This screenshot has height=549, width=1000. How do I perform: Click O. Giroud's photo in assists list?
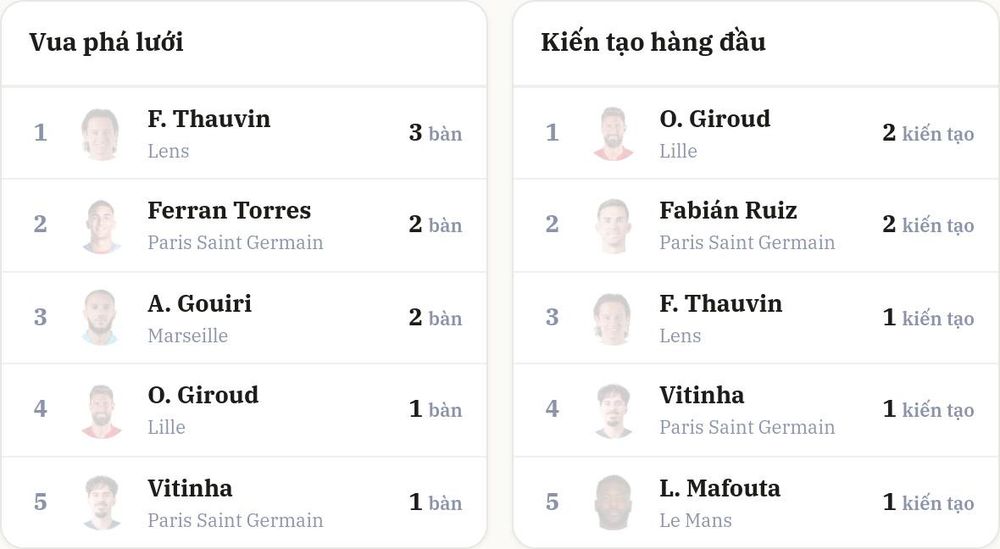click(613, 134)
